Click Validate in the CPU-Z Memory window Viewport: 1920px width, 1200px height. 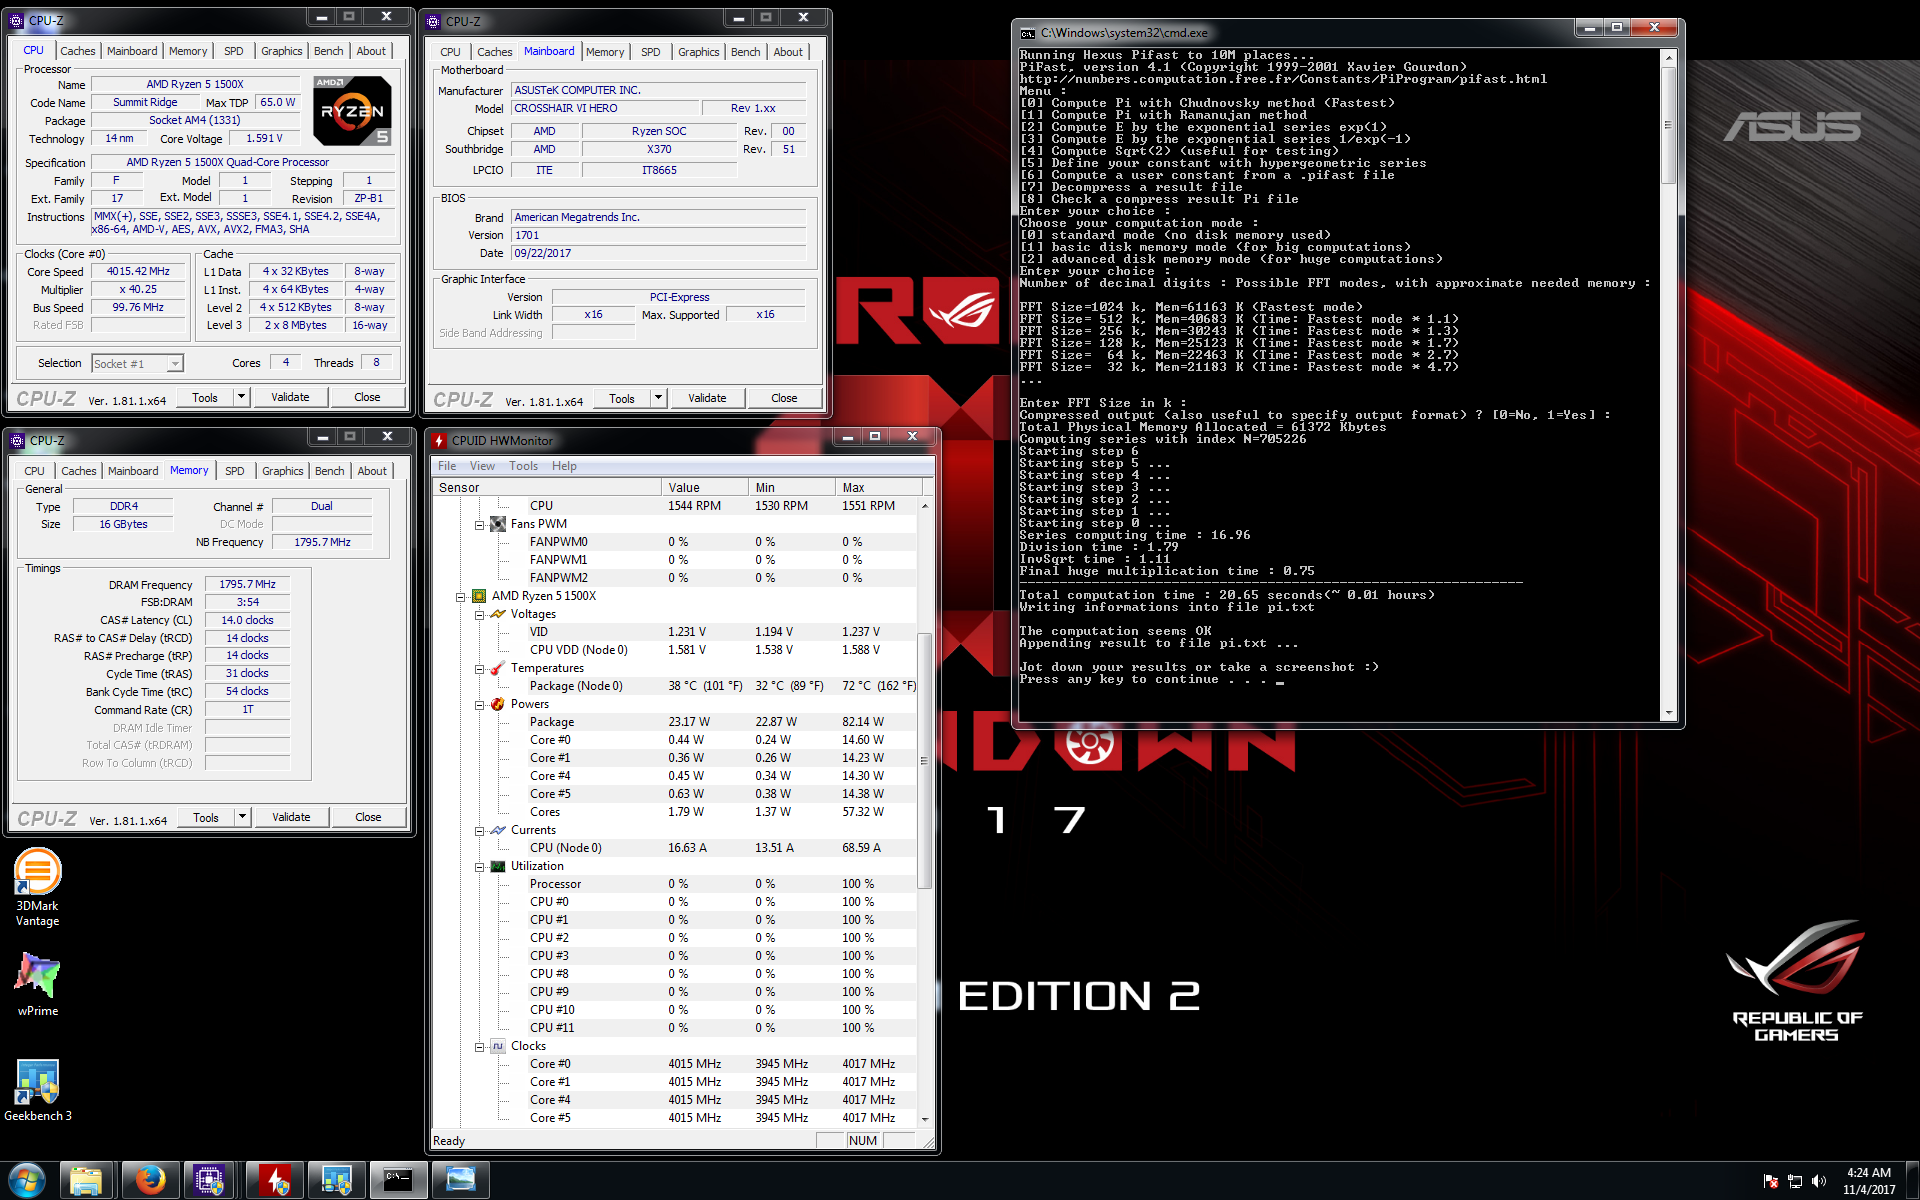(291, 817)
